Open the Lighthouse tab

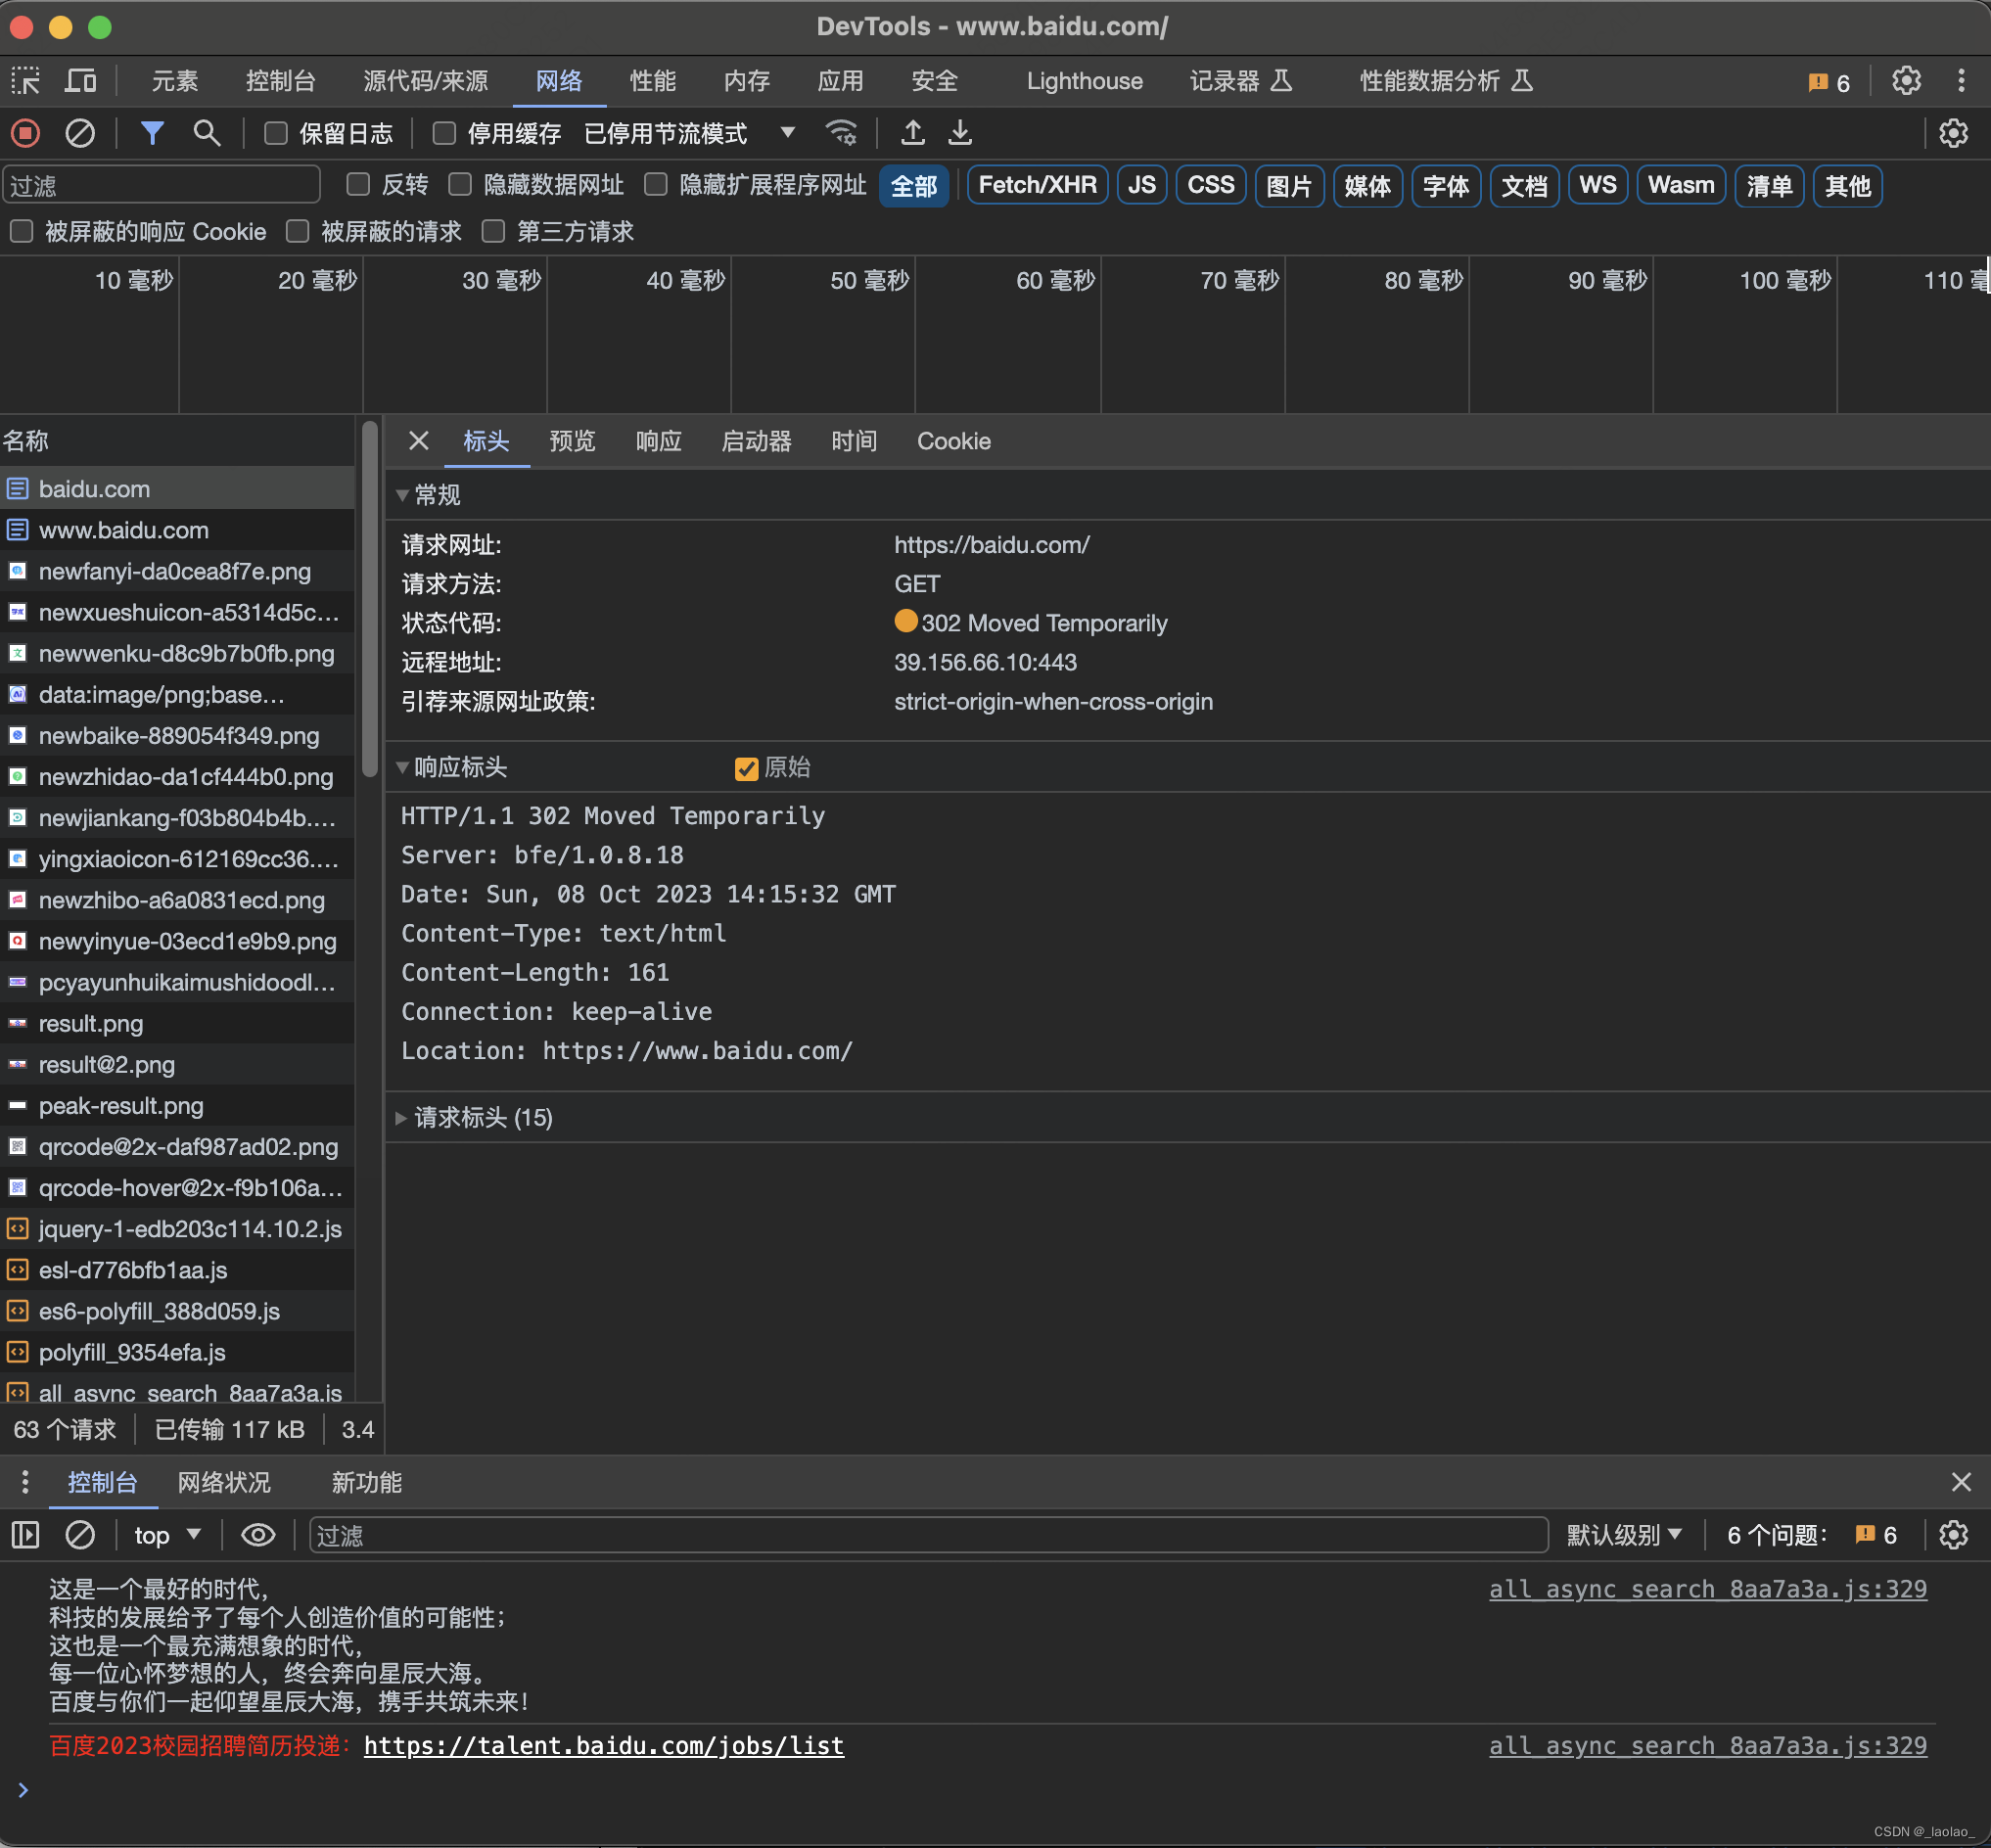[x=1084, y=81]
